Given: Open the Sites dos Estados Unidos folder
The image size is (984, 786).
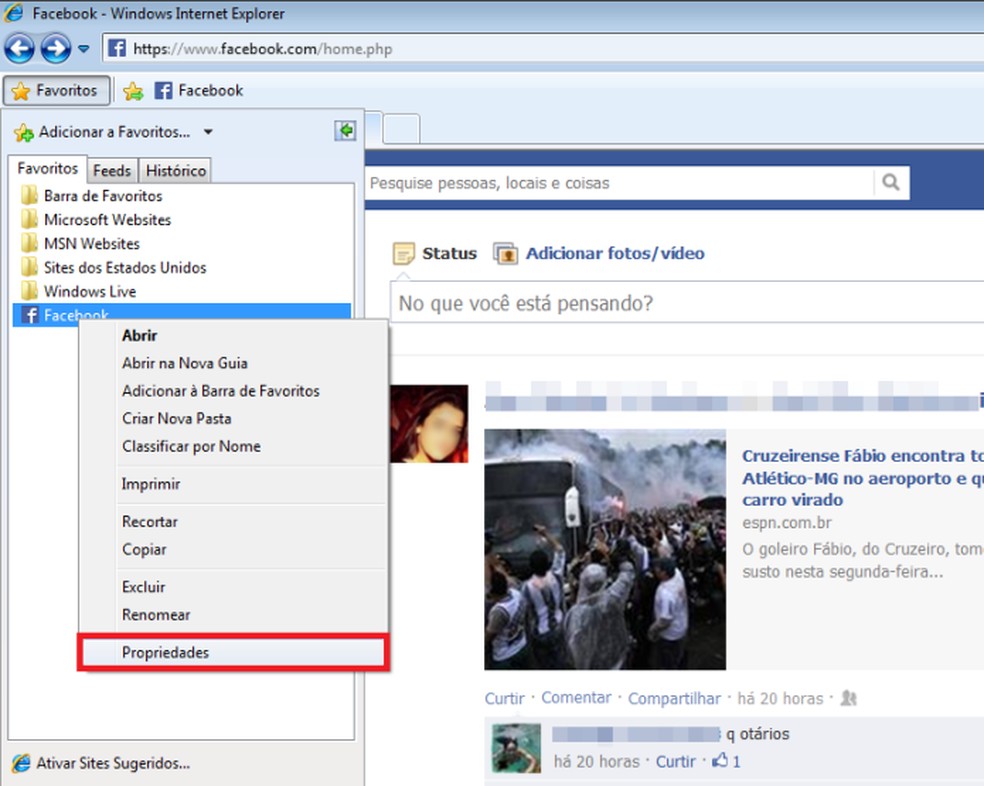Looking at the screenshot, I should [x=114, y=267].
